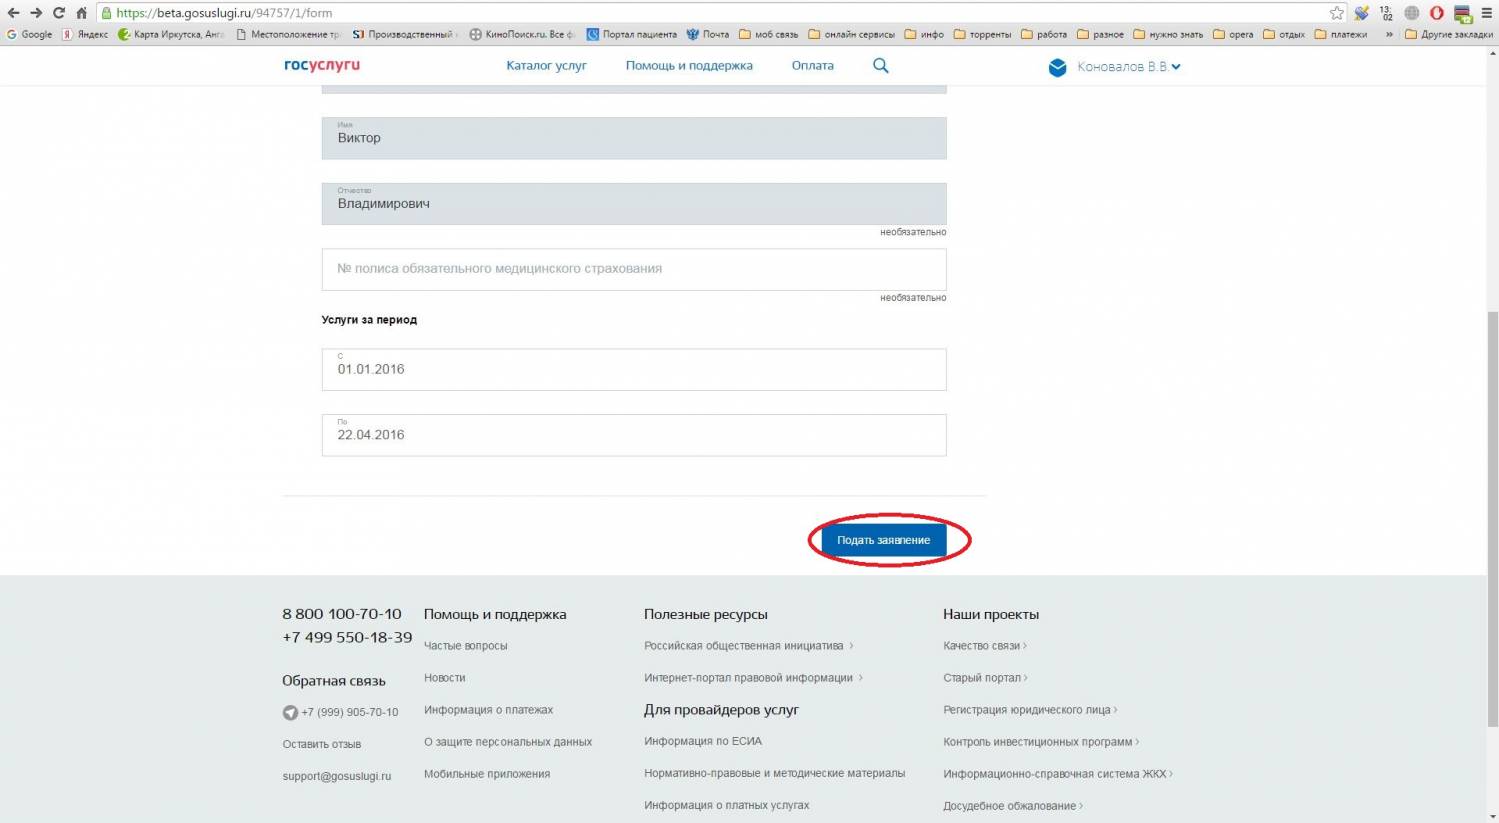Open the Информация по ЕСИА link
The height and width of the screenshot is (823, 1499).
tap(703, 741)
